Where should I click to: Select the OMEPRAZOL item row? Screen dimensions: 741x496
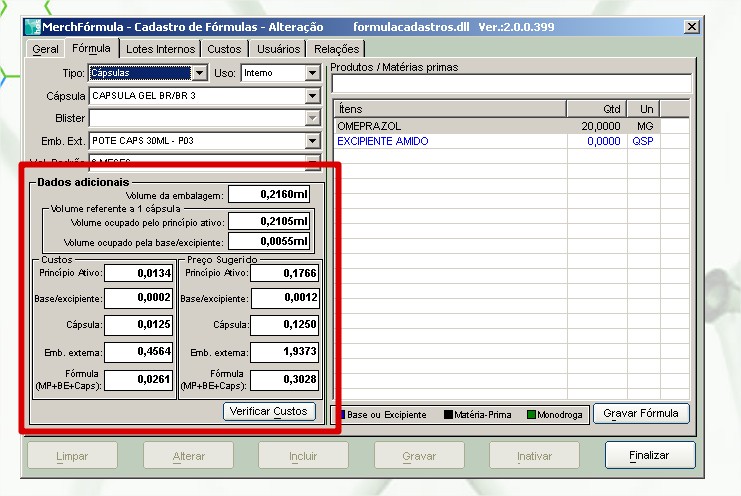[x=450, y=127]
